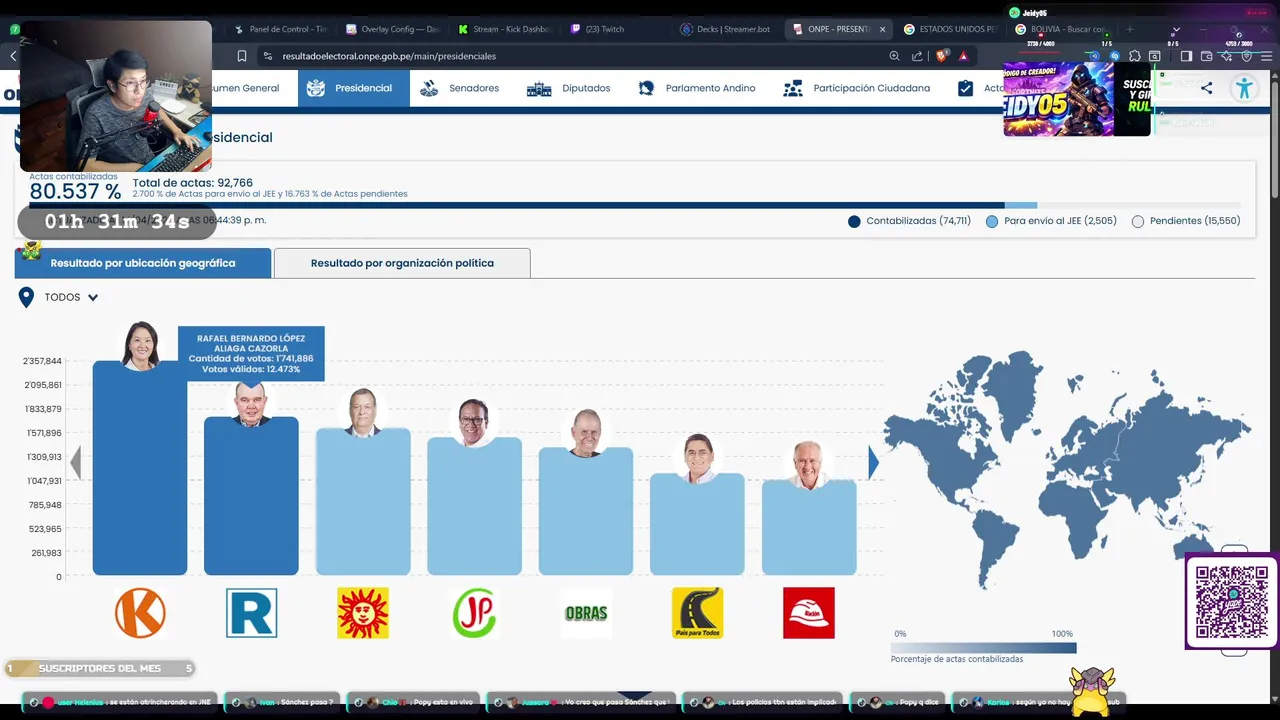The image size is (1280, 720).
Task: Click the Brave Rewards triangle icon
Action: tap(963, 56)
